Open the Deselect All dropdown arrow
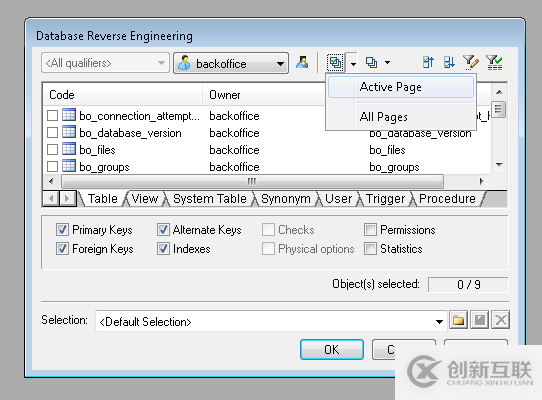The image size is (542, 400). (387, 63)
